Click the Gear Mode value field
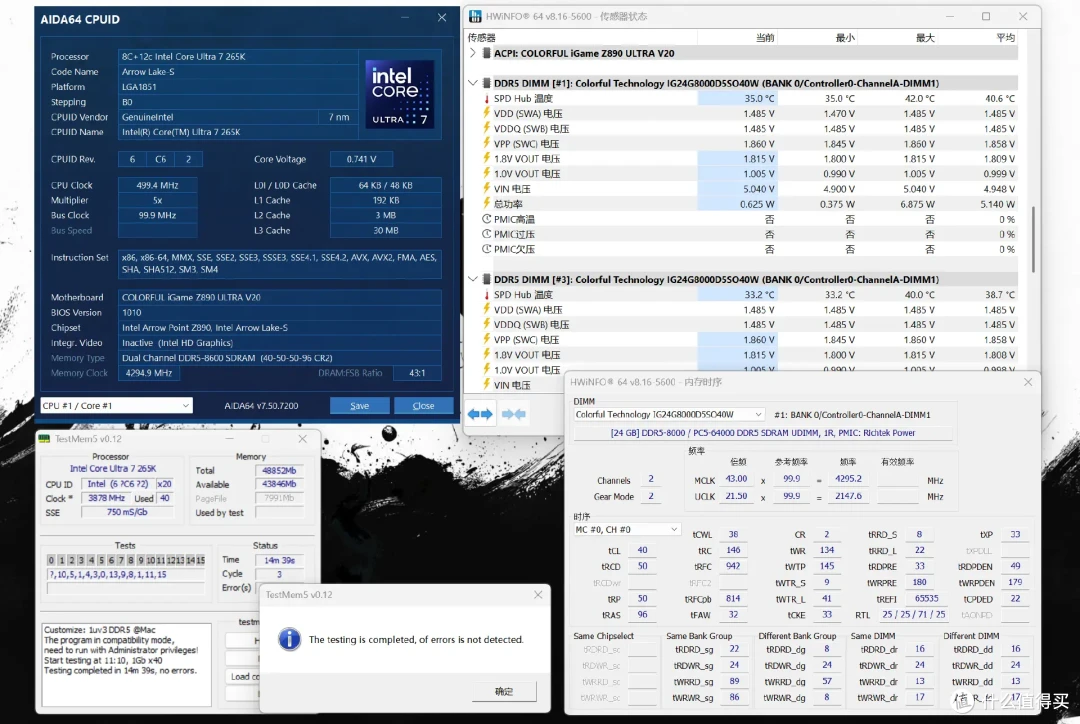This screenshot has height=724, width=1080. point(651,496)
